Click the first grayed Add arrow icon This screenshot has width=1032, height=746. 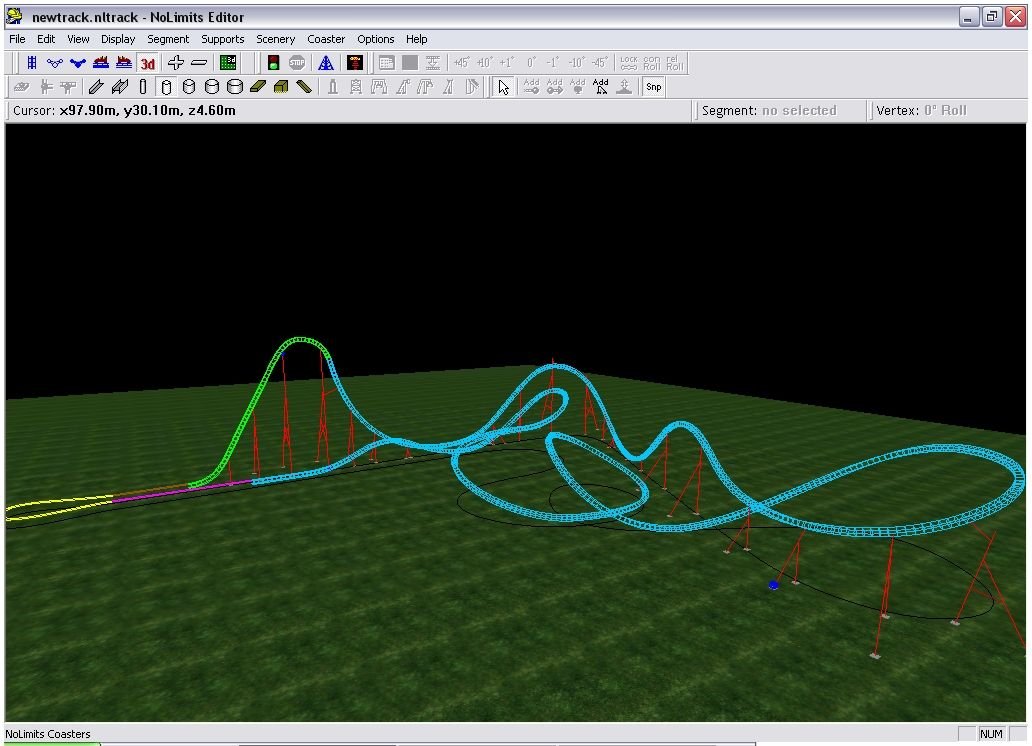[x=531, y=87]
